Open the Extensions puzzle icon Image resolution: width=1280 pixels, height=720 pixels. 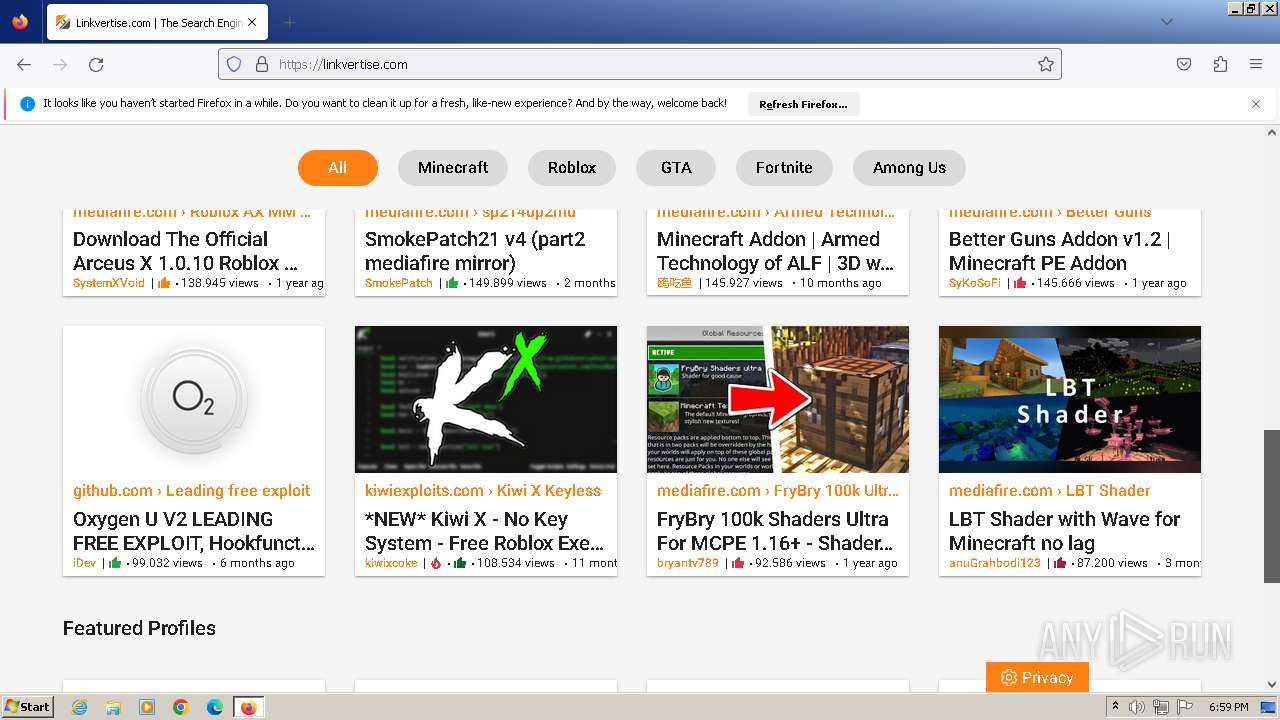coord(1220,64)
